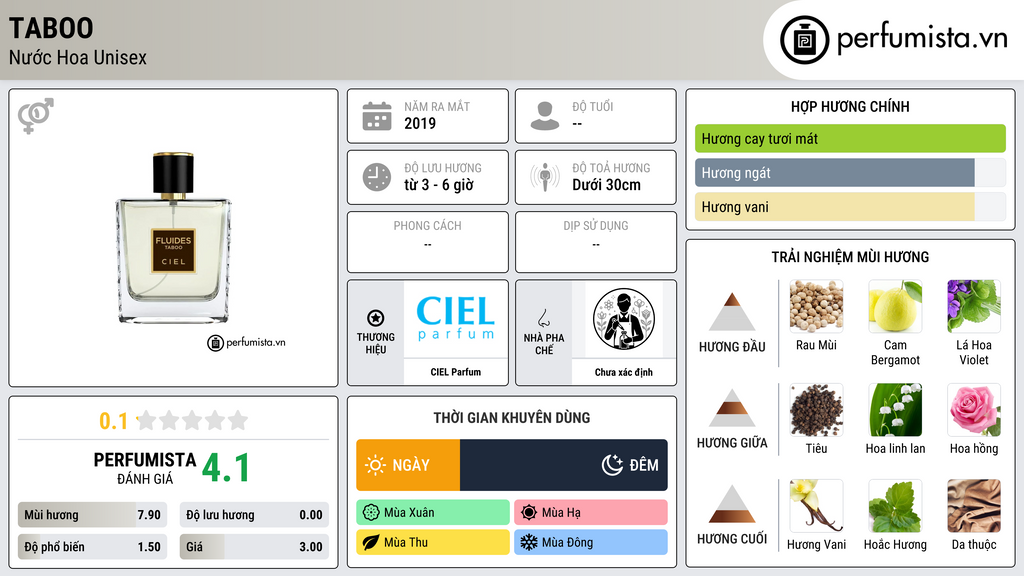The width and height of the screenshot is (1024, 576).
Task: Click the Tiêu pepper note image
Action: pyautogui.click(x=816, y=409)
